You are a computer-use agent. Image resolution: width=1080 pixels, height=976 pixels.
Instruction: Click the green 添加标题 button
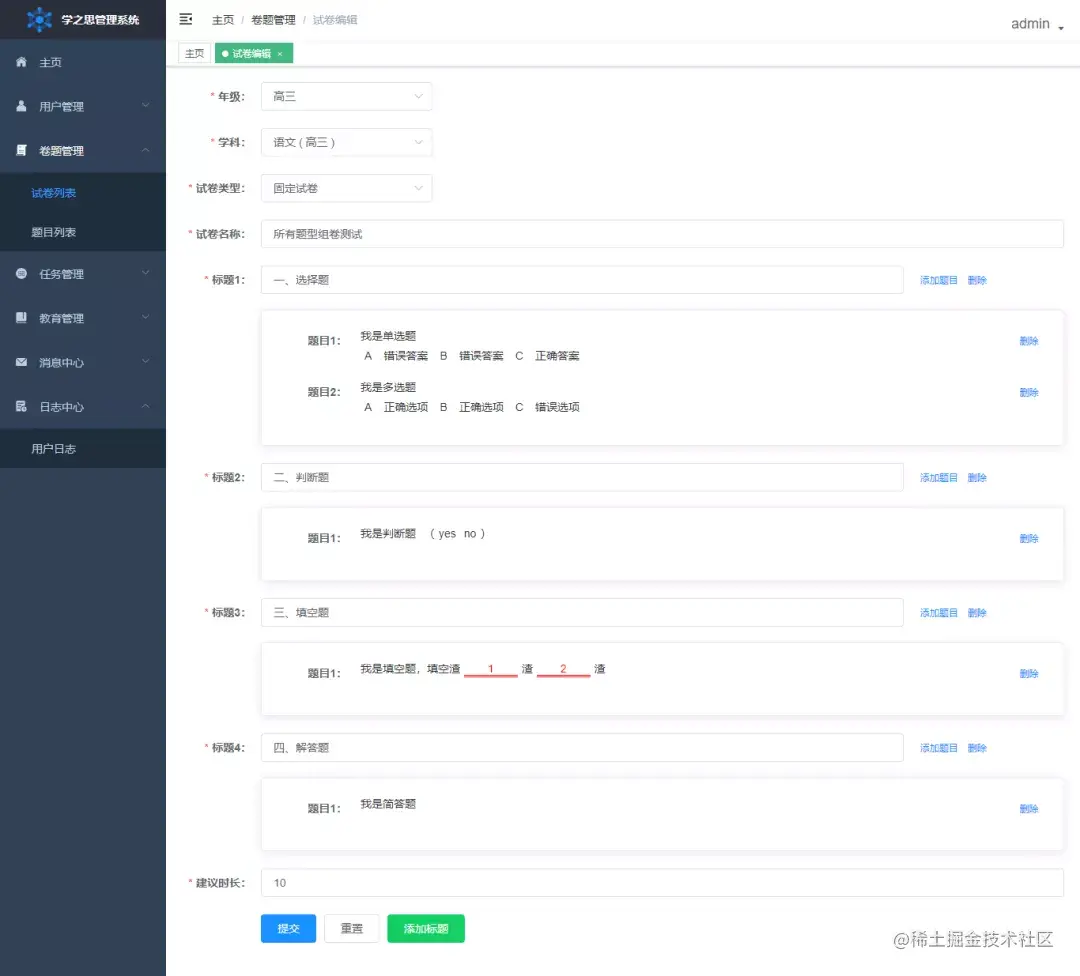click(426, 928)
